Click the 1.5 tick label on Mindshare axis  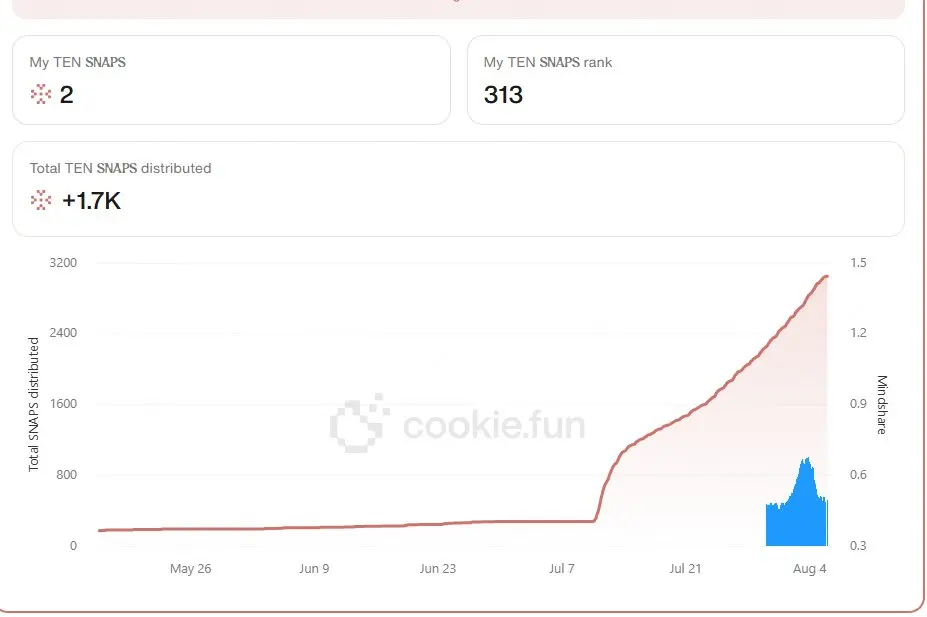tap(858, 262)
